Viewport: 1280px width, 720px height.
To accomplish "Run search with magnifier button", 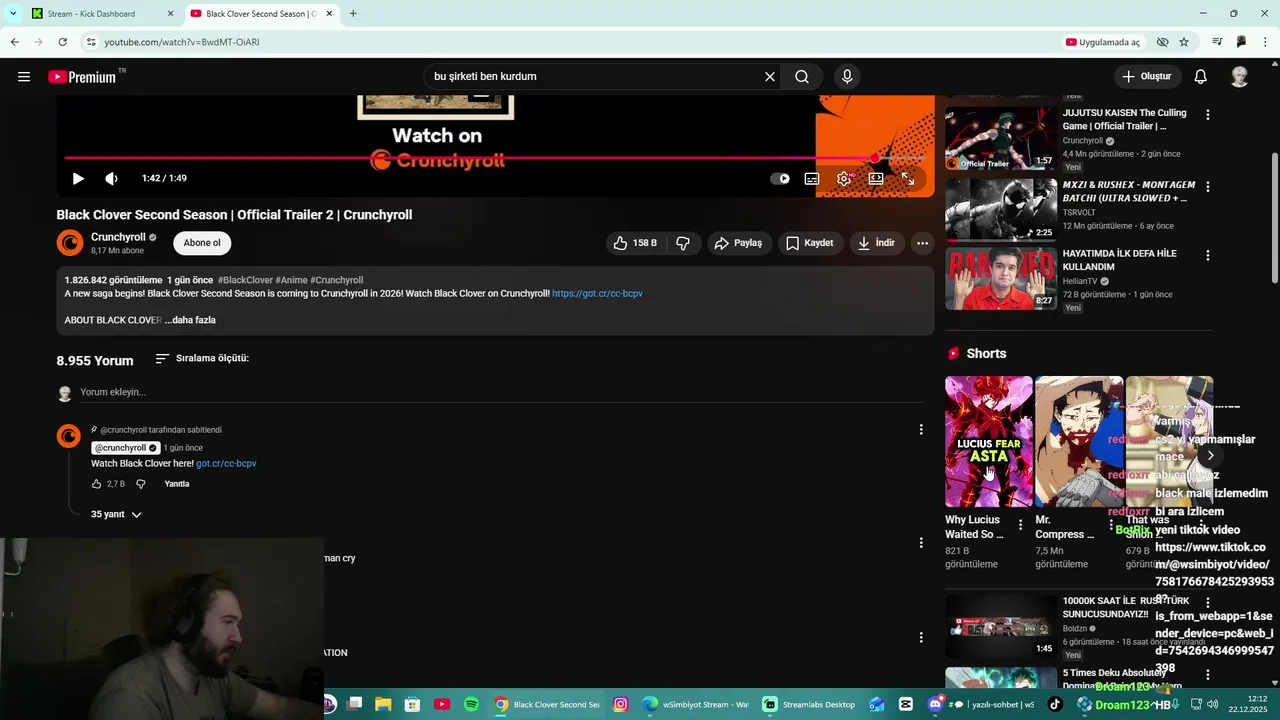I will [x=802, y=77].
